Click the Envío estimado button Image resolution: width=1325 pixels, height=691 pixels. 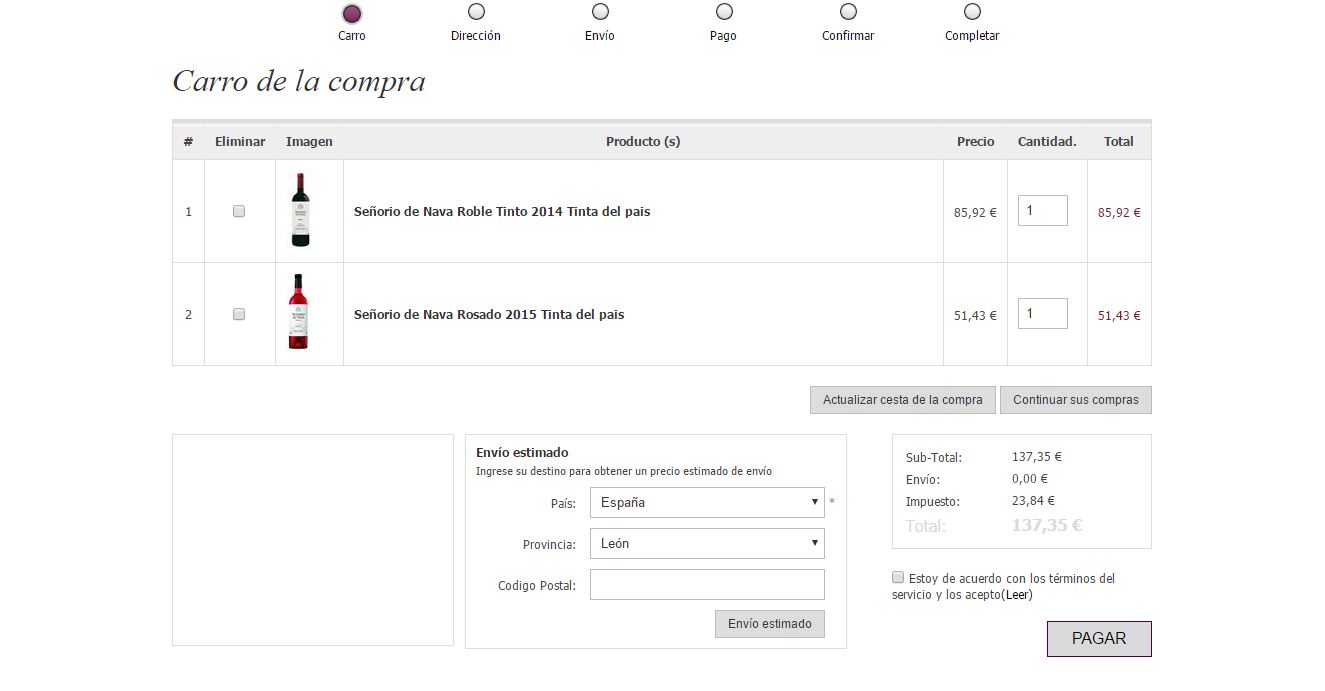[770, 624]
